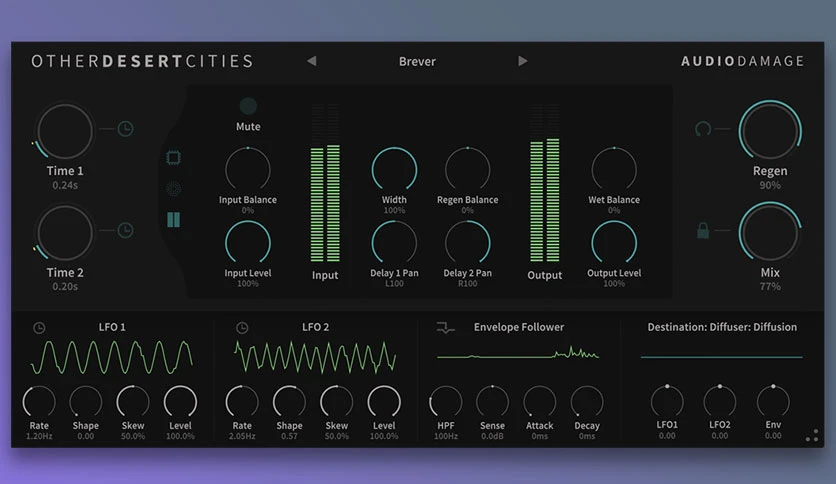
Task: Click the LFO 1 Rate knob
Action: (x=39, y=401)
